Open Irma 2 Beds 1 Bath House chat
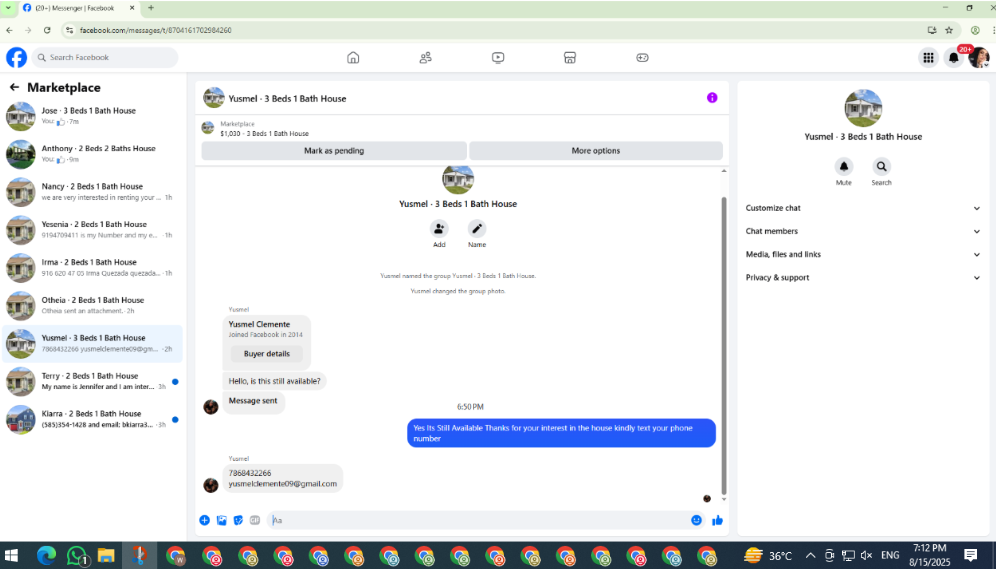 pos(93,267)
